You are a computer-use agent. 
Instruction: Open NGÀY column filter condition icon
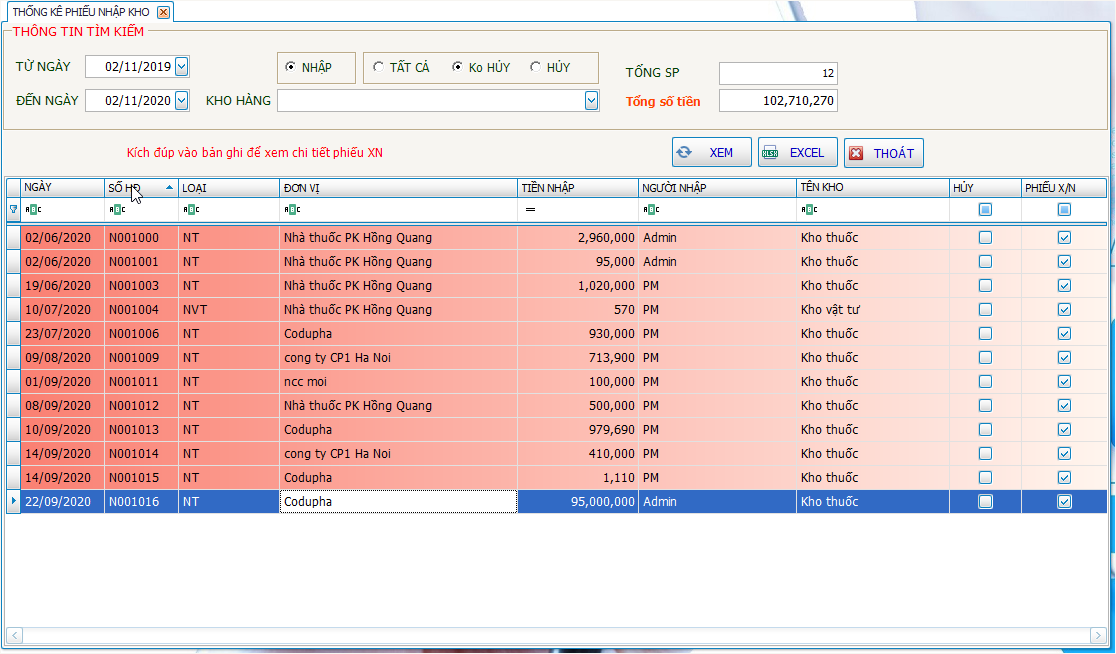(x=33, y=209)
